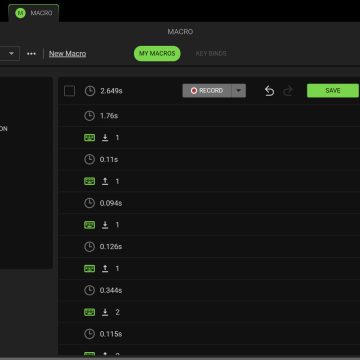
Task: Click the green M logo icon
Action: [21, 13]
